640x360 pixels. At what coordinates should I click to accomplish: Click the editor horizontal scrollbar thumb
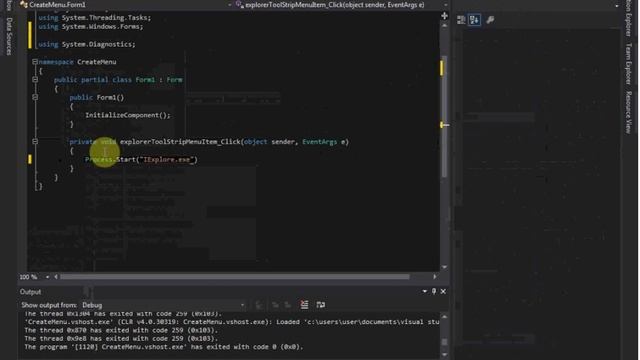[x=235, y=277]
